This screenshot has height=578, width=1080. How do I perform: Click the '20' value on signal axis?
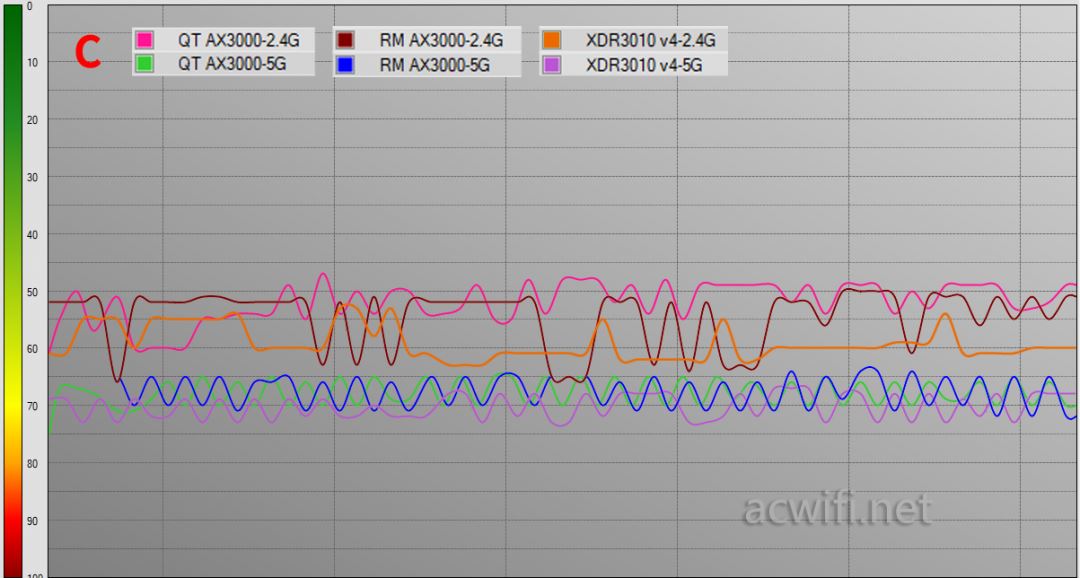point(32,119)
